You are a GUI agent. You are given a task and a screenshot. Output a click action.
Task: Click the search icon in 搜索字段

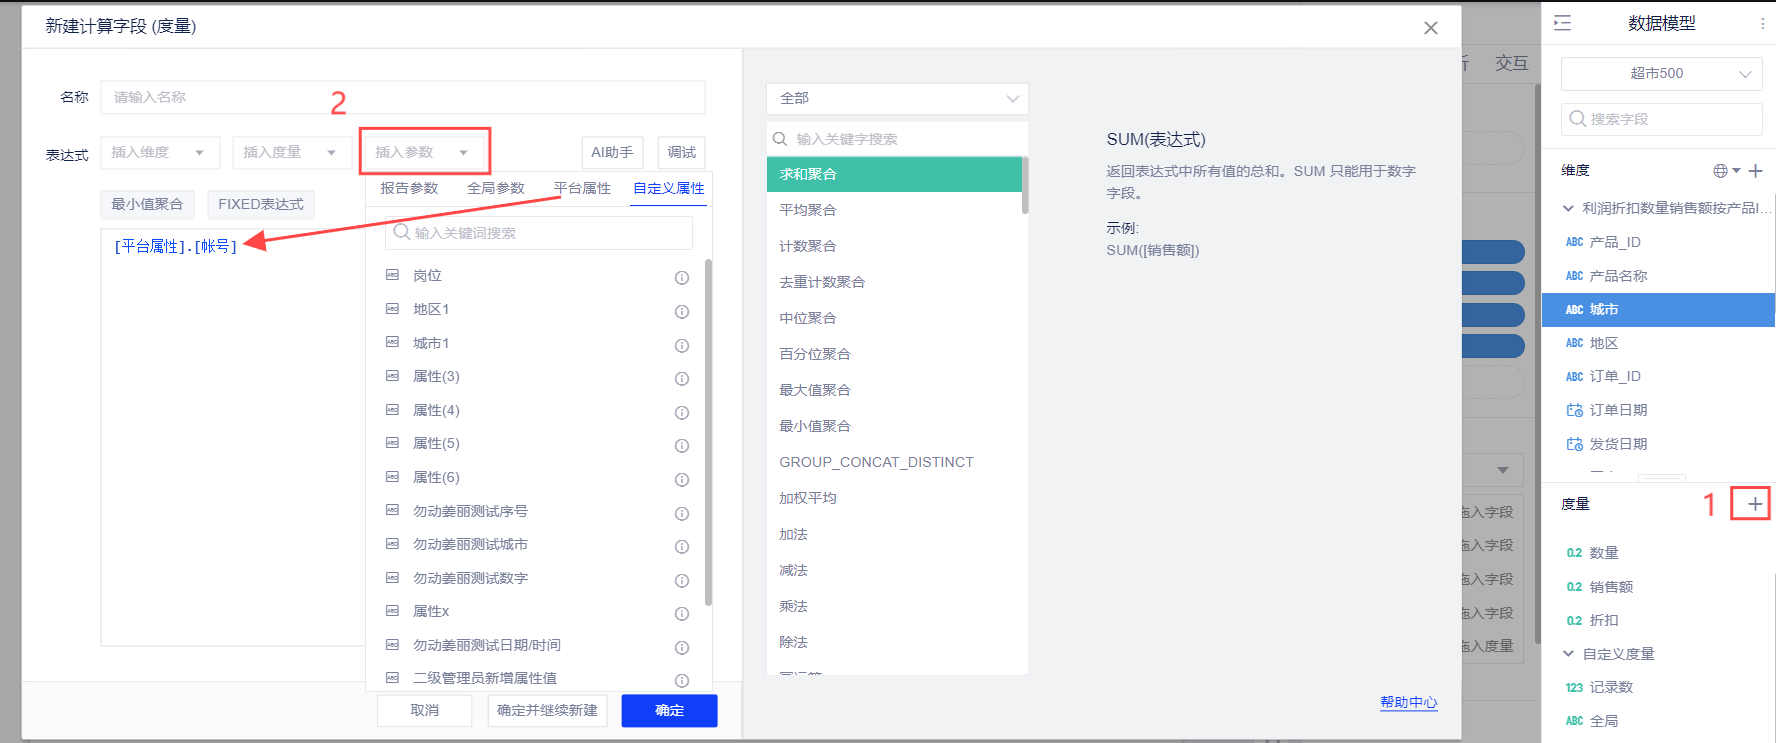(1577, 119)
